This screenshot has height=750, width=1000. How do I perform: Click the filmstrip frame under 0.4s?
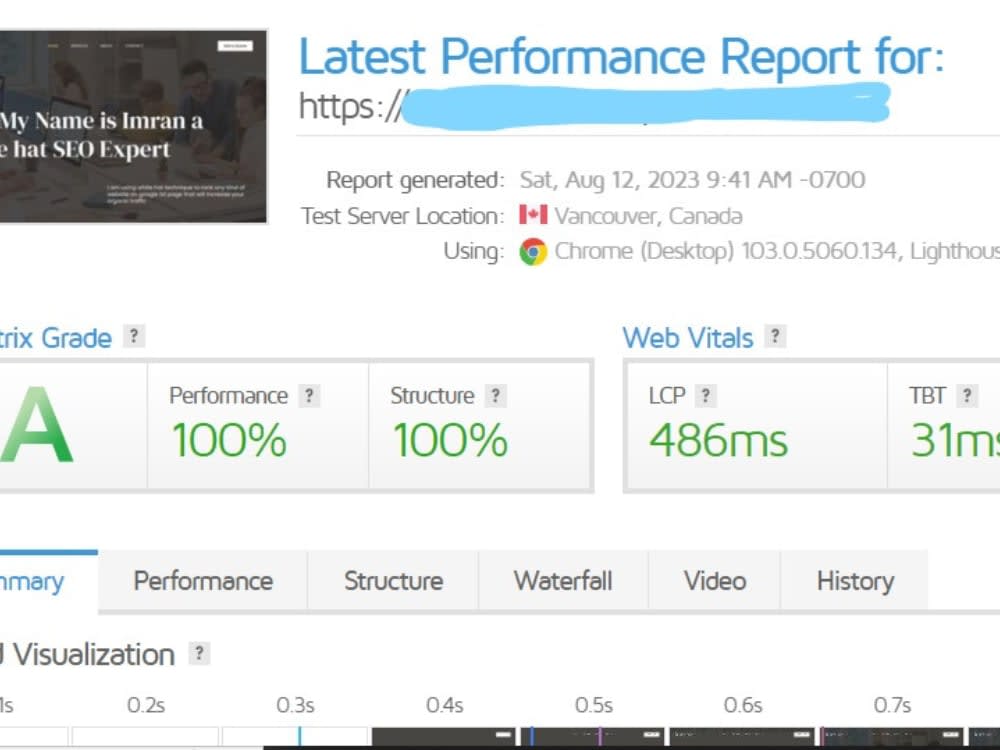coord(444,736)
